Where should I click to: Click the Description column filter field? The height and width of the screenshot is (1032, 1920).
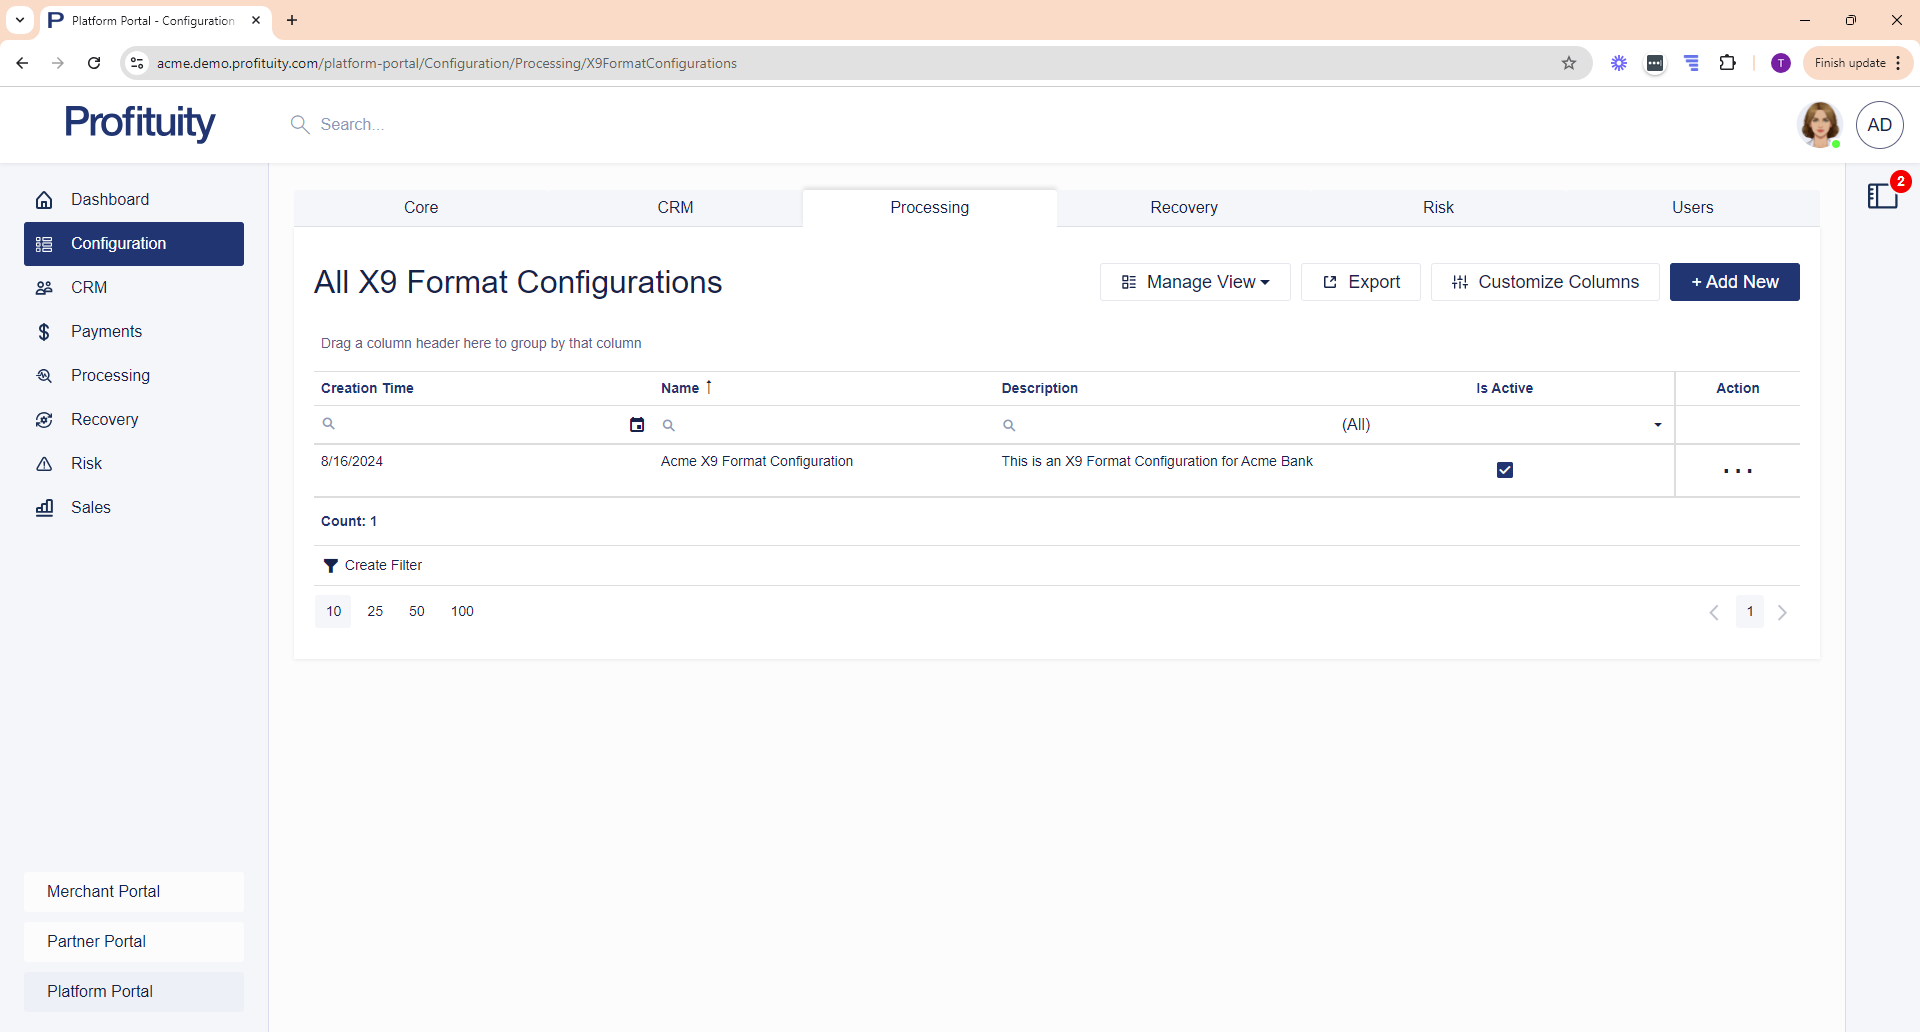click(x=1170, y=425)
